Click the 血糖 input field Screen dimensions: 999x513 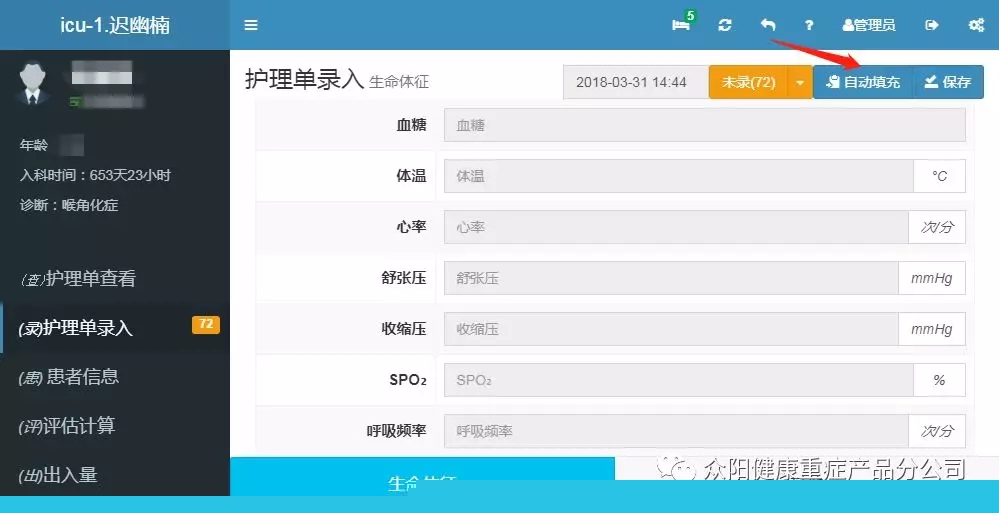[704, 125]
